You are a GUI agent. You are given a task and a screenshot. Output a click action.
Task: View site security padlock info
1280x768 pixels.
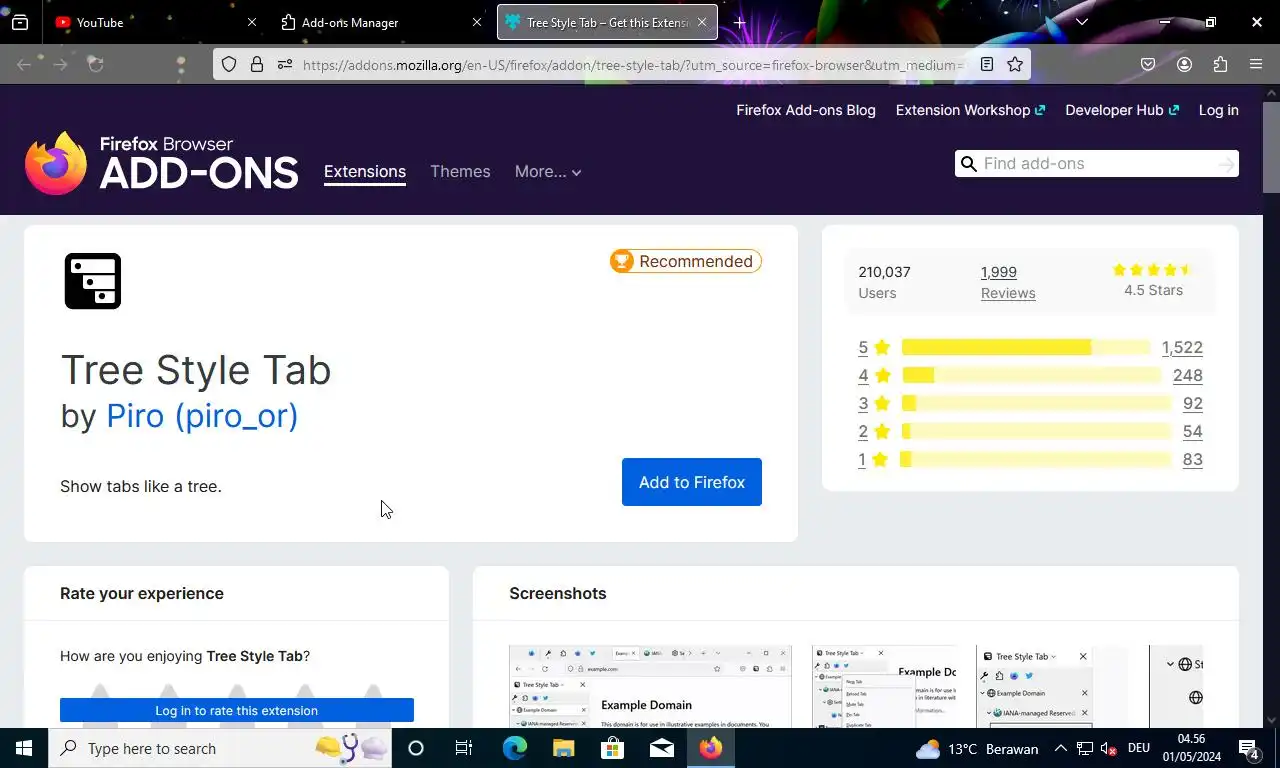(257, 64)
